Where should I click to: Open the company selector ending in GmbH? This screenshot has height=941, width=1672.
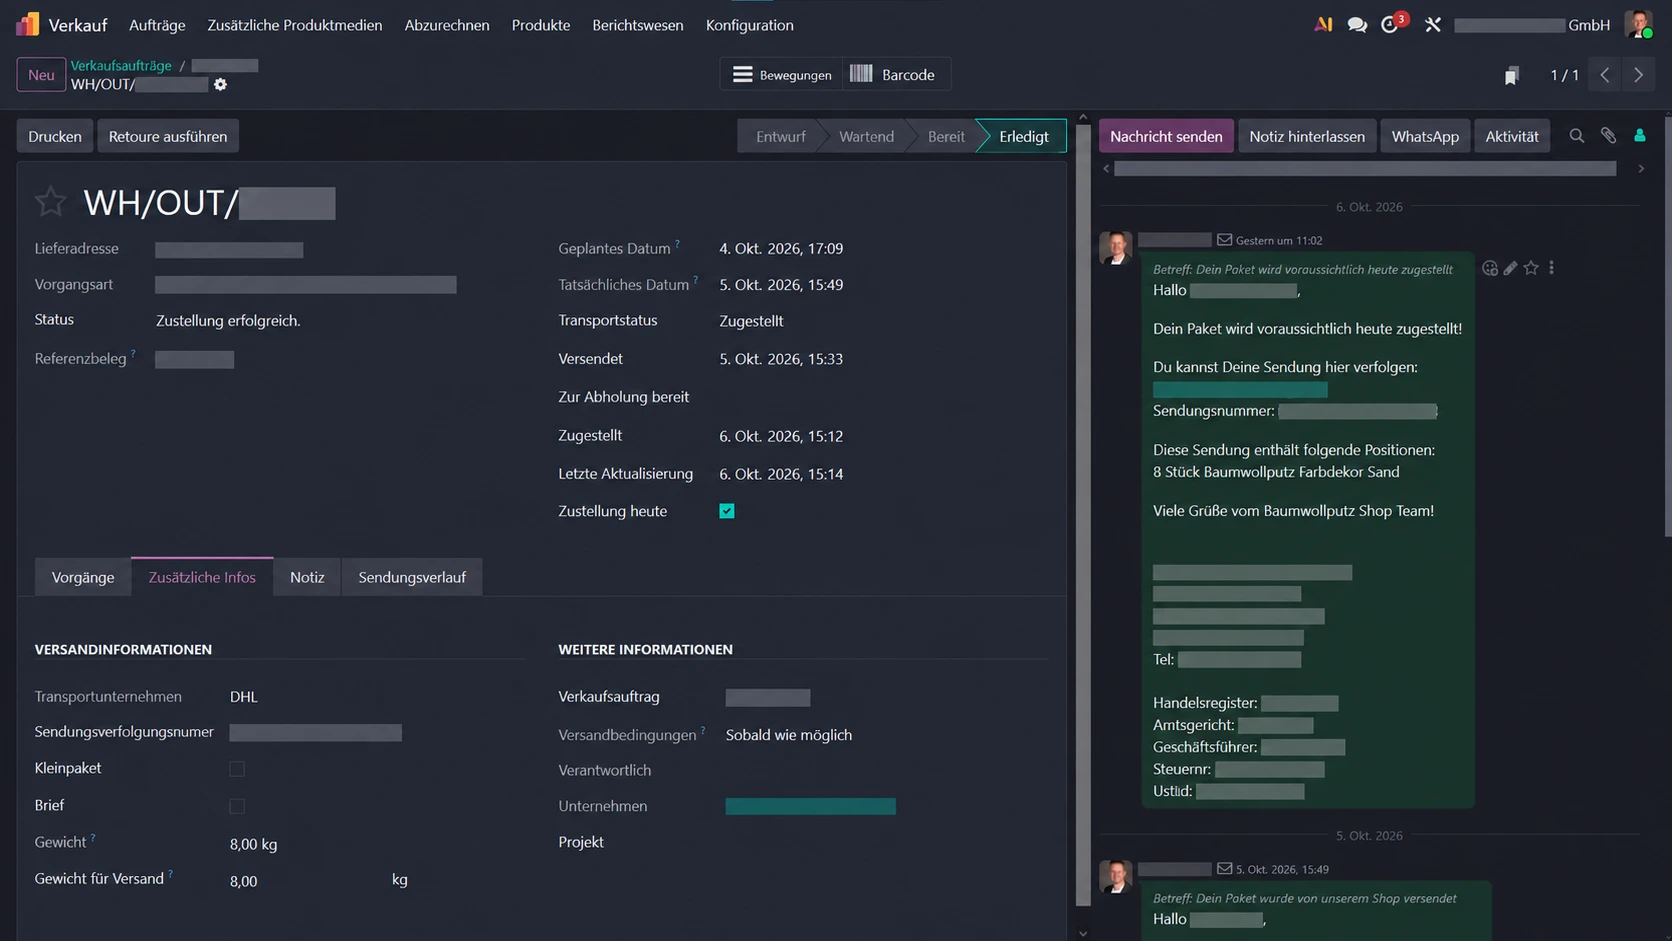(x=1532, y=25)
